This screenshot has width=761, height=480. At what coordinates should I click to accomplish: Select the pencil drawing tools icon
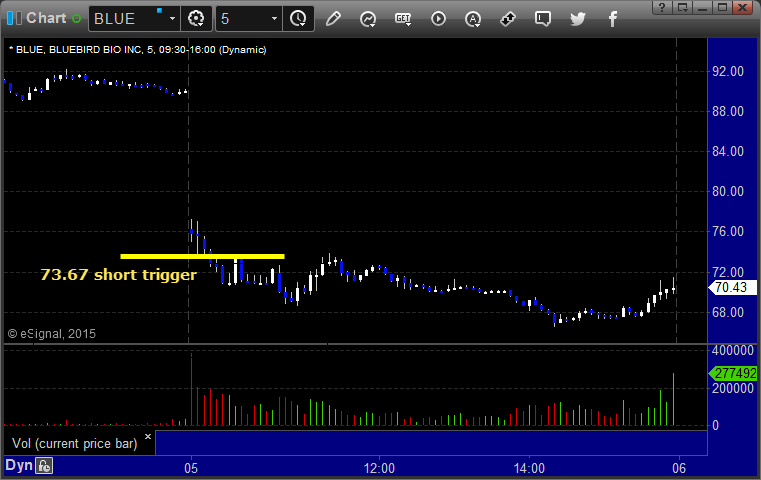[333, 19]
